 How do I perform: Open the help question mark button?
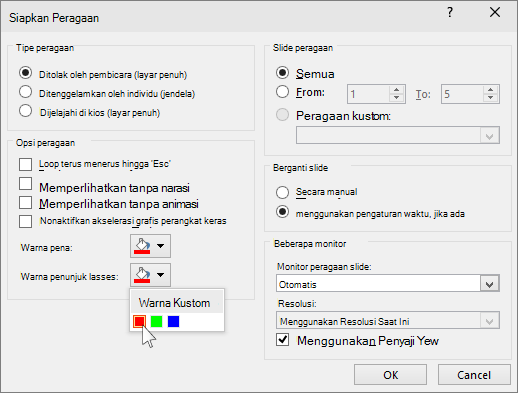tap(450, 13)
